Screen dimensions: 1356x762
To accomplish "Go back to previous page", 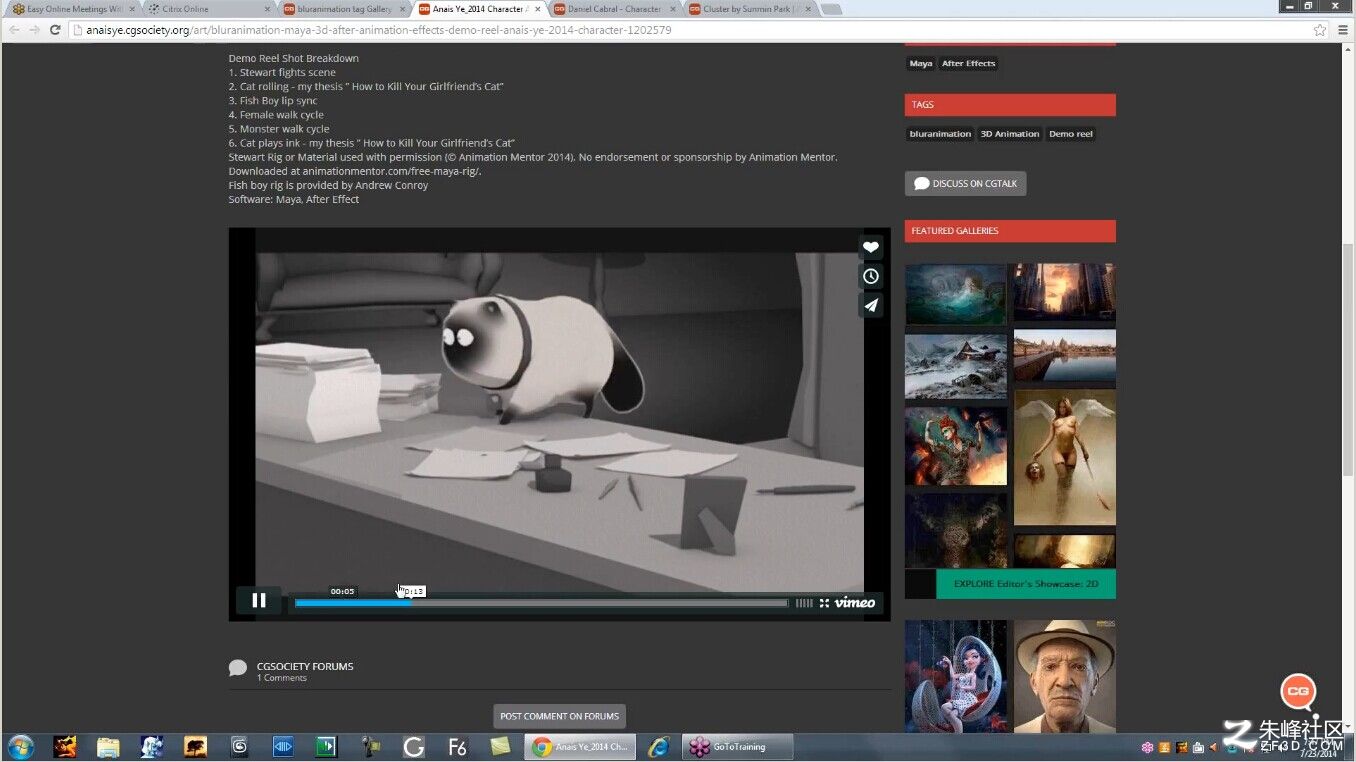I will (14, 30).
